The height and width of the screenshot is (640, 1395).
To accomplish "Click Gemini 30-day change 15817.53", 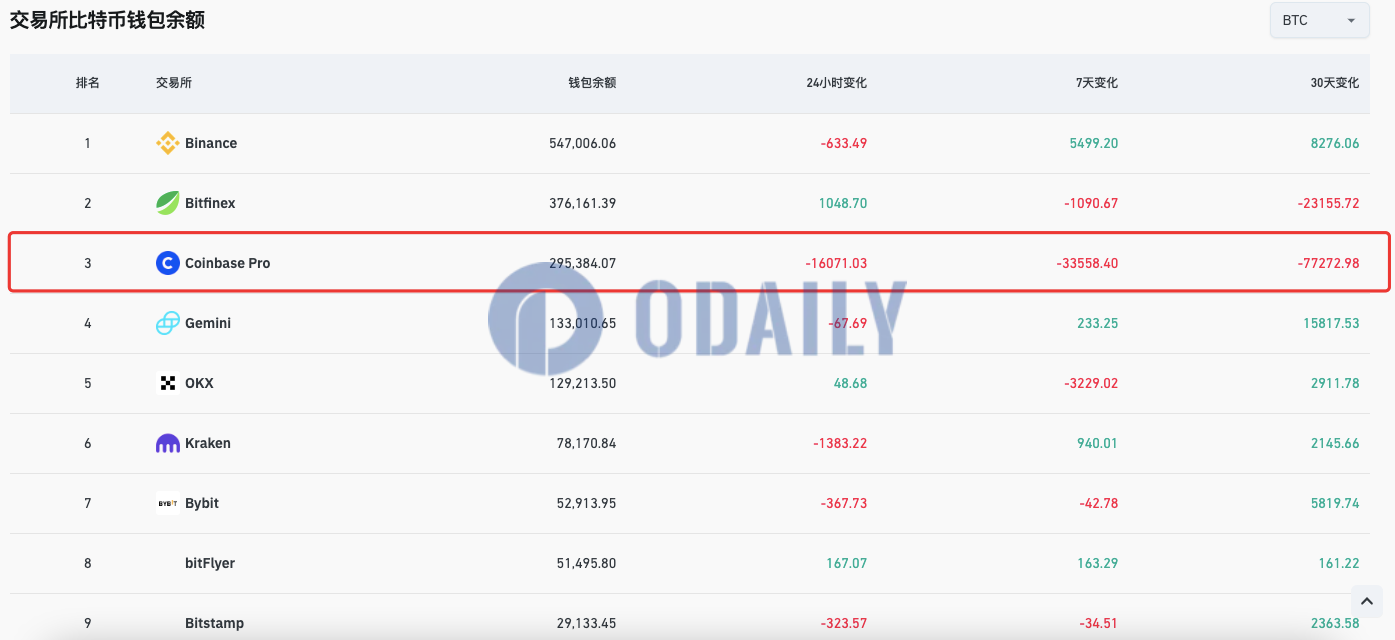I will tap(1332, 323).
